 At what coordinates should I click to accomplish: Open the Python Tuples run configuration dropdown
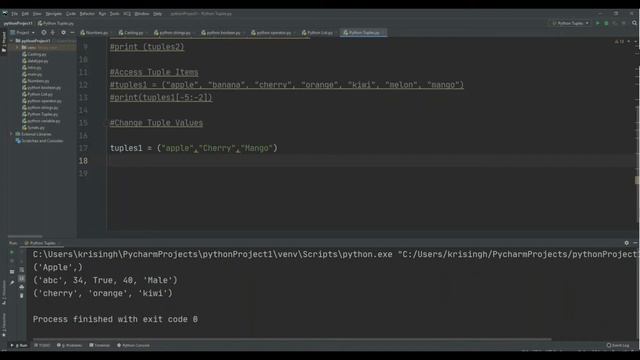[570, 23]
